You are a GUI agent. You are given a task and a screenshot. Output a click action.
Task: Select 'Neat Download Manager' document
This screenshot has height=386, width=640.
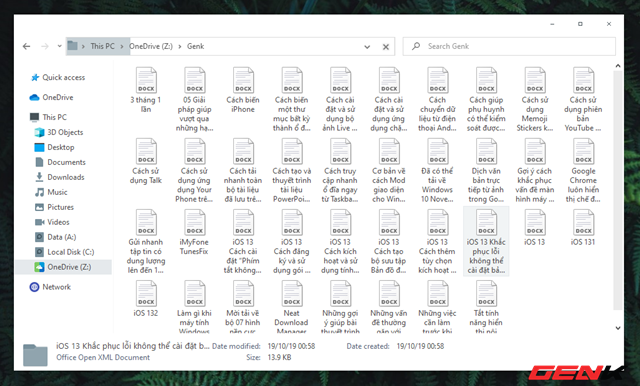click(291, 306)
